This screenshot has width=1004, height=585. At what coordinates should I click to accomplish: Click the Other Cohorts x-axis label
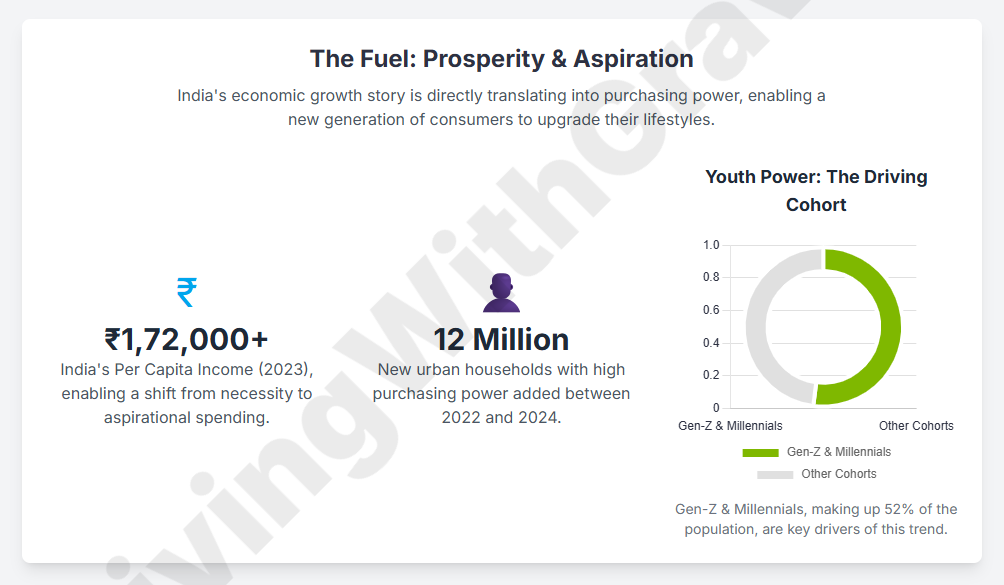coord(916,426)
